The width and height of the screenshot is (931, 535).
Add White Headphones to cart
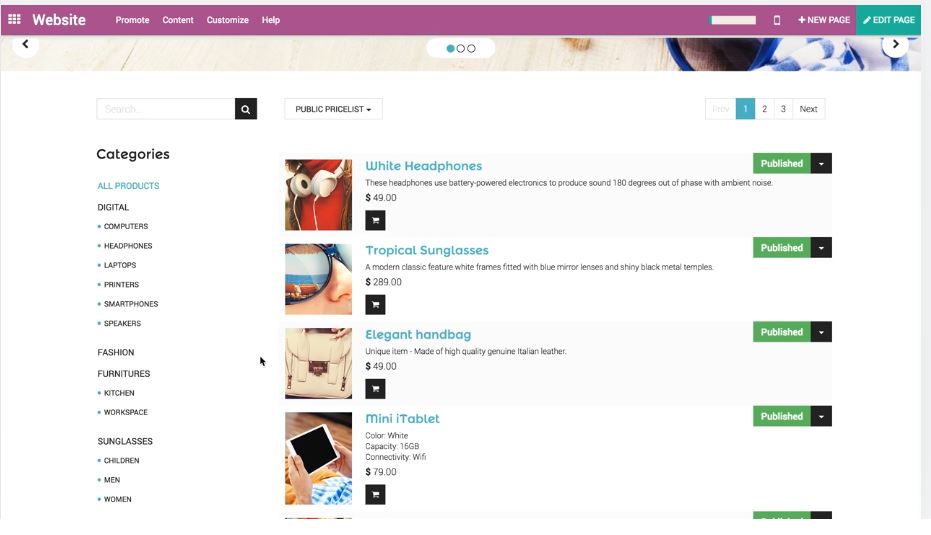point(375,220)
